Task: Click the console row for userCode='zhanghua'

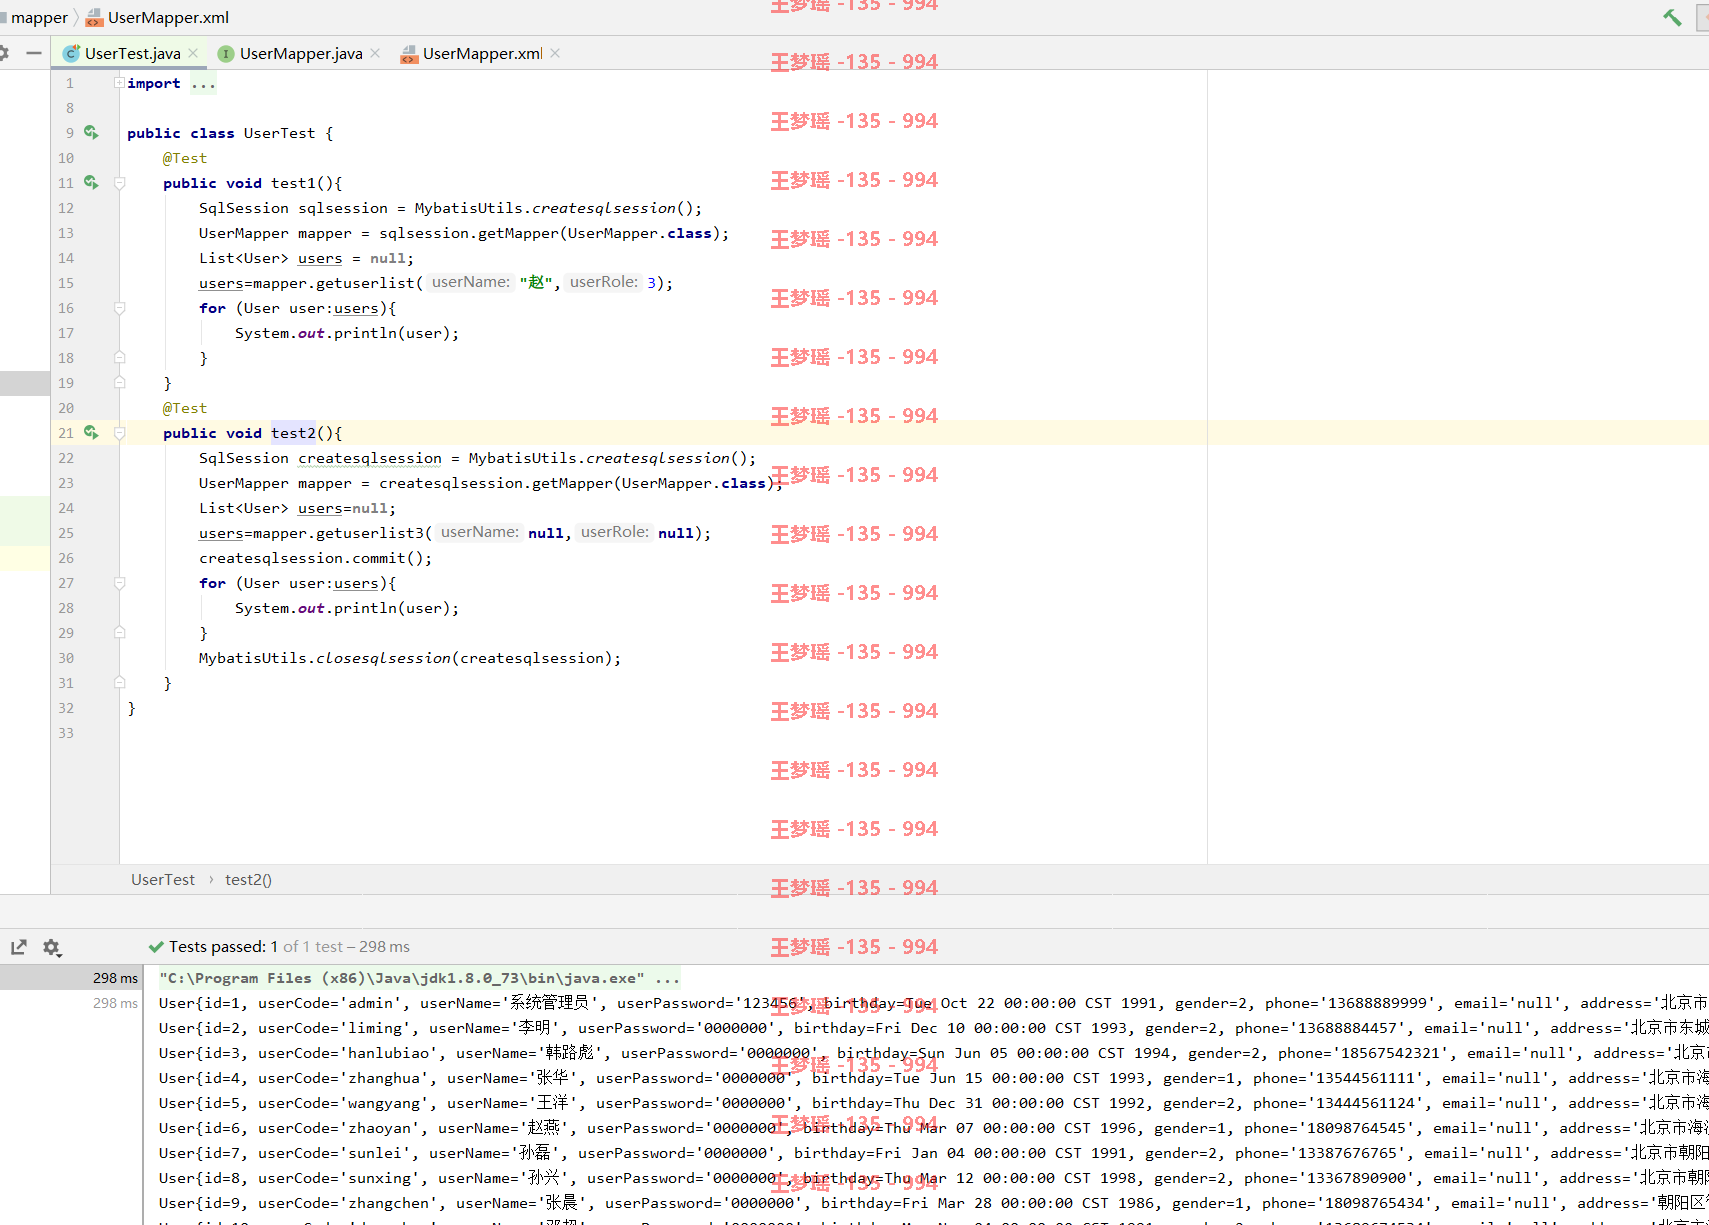Action: tap(933, 1078)
